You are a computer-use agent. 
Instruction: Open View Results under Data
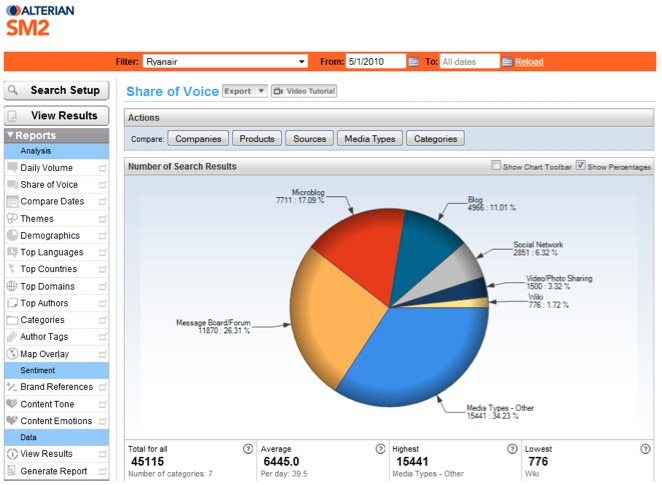(x=46, y=454)
